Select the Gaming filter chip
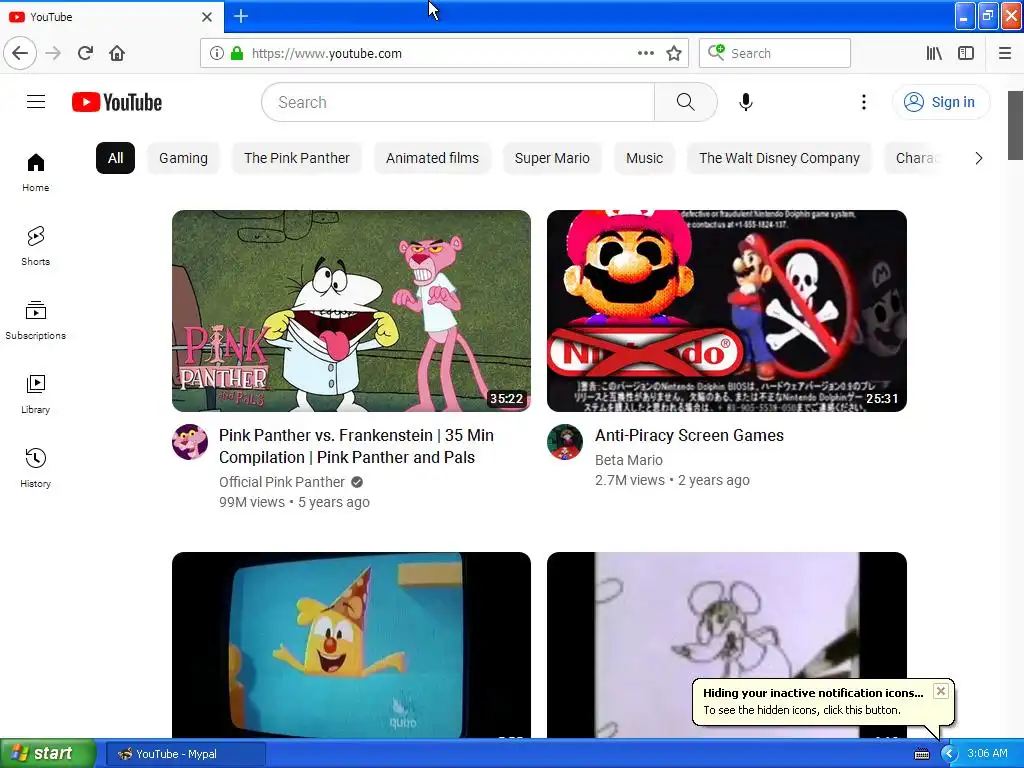The image size is (1024, 768). click(x=184, y=158)
